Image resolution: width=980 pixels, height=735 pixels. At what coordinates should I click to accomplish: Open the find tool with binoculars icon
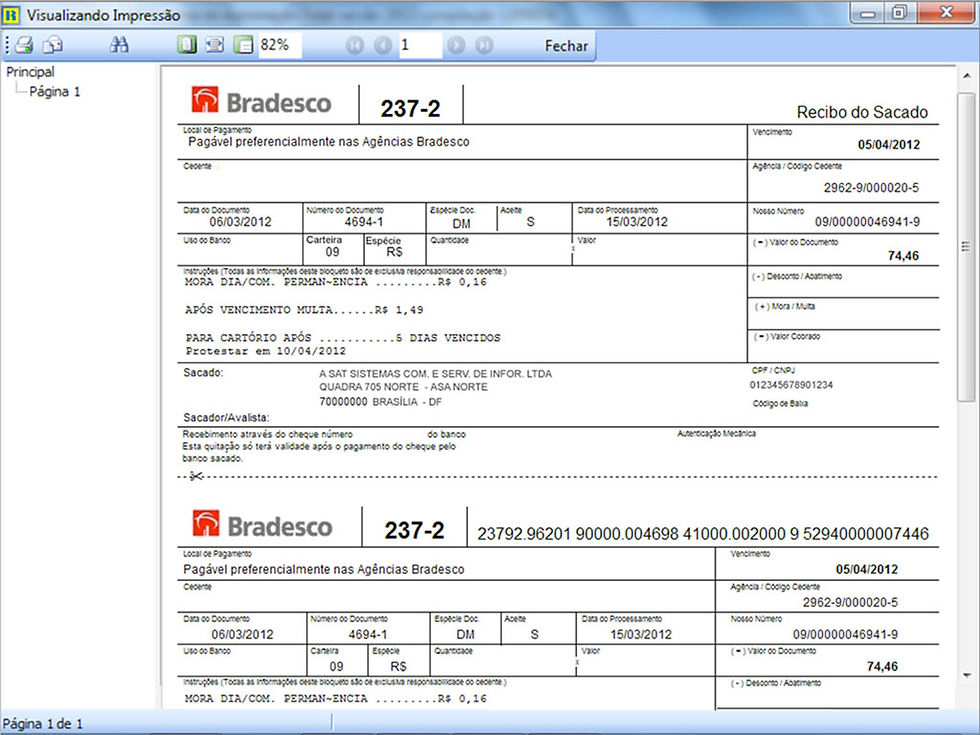tap(119, 44)
